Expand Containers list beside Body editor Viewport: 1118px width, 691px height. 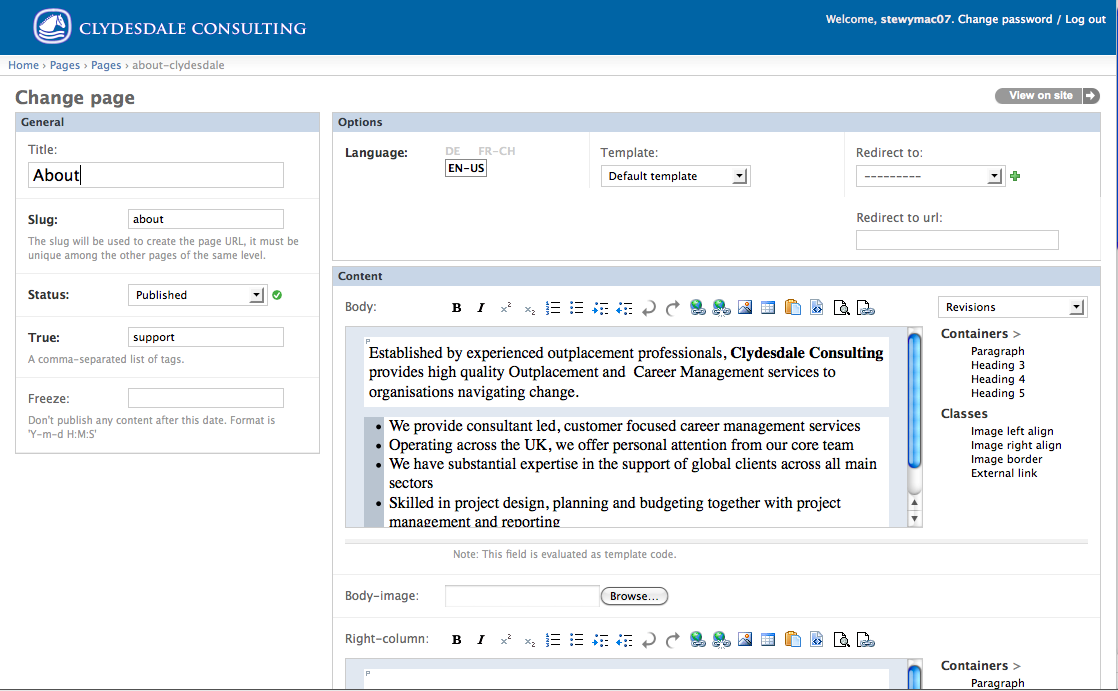pyautogui.click(x=980, y=334)
